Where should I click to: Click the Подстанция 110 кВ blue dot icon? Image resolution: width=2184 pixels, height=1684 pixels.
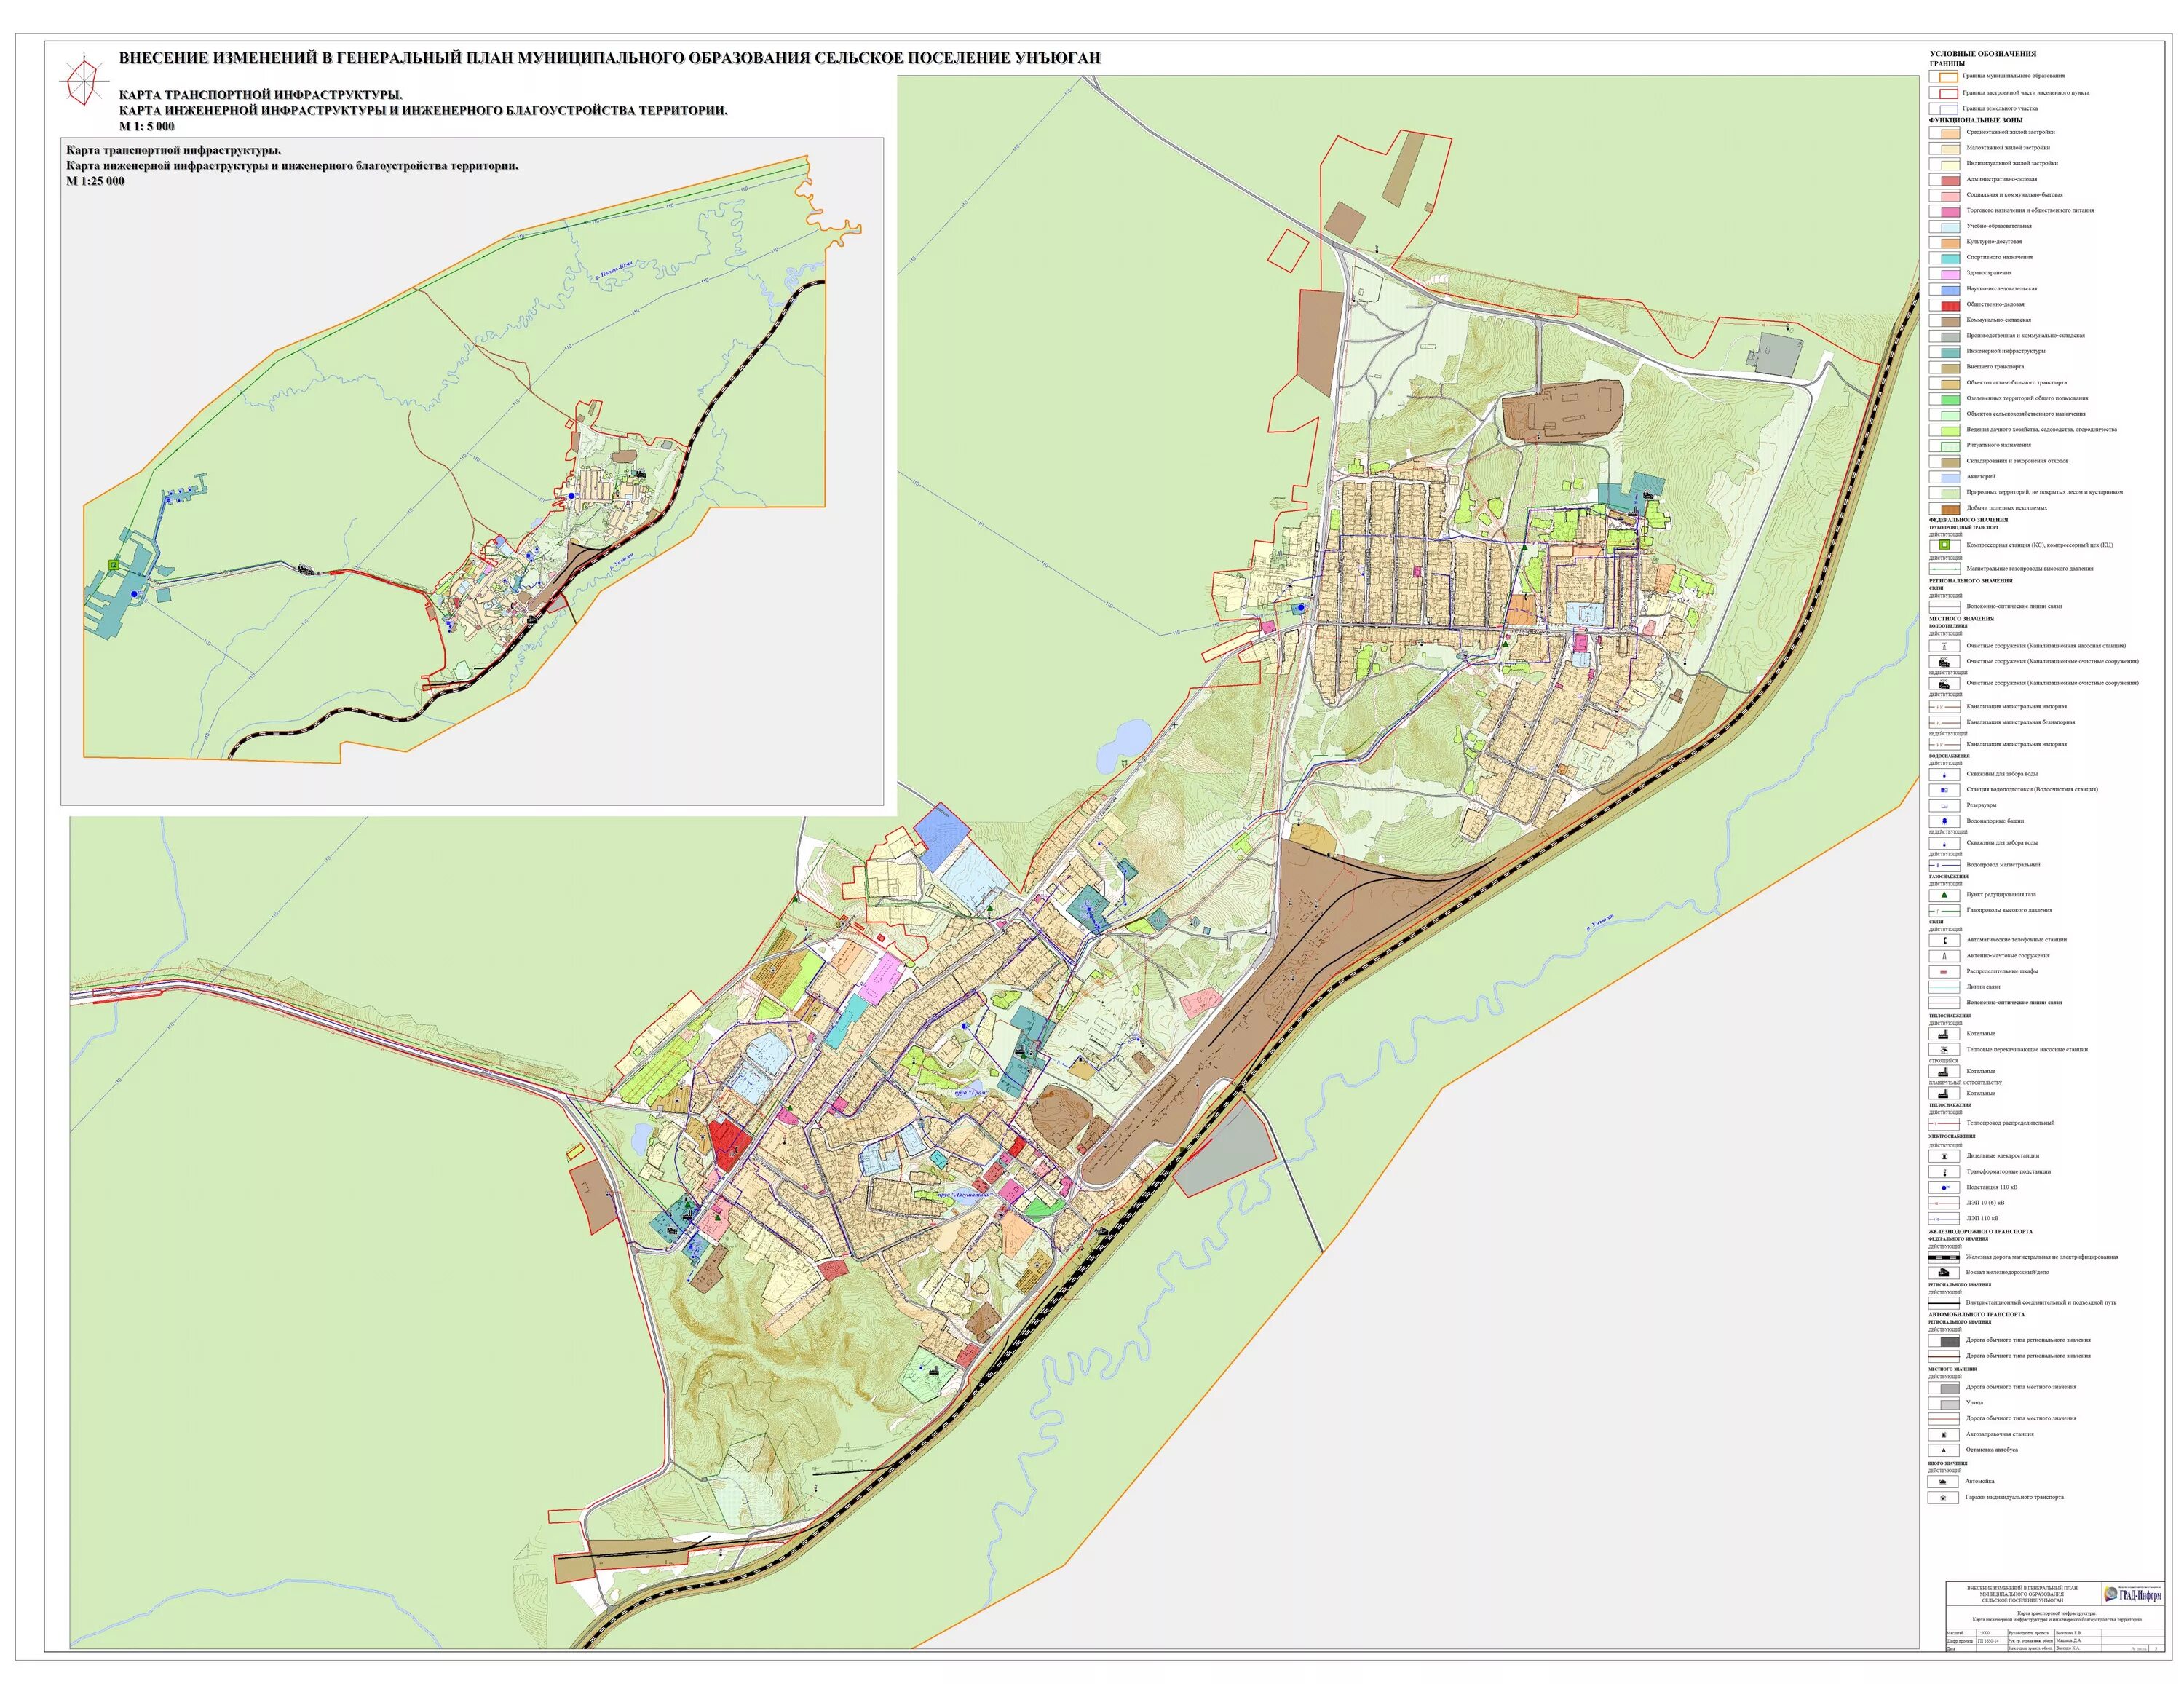pyautogui.click(x=1943, y=1188)
